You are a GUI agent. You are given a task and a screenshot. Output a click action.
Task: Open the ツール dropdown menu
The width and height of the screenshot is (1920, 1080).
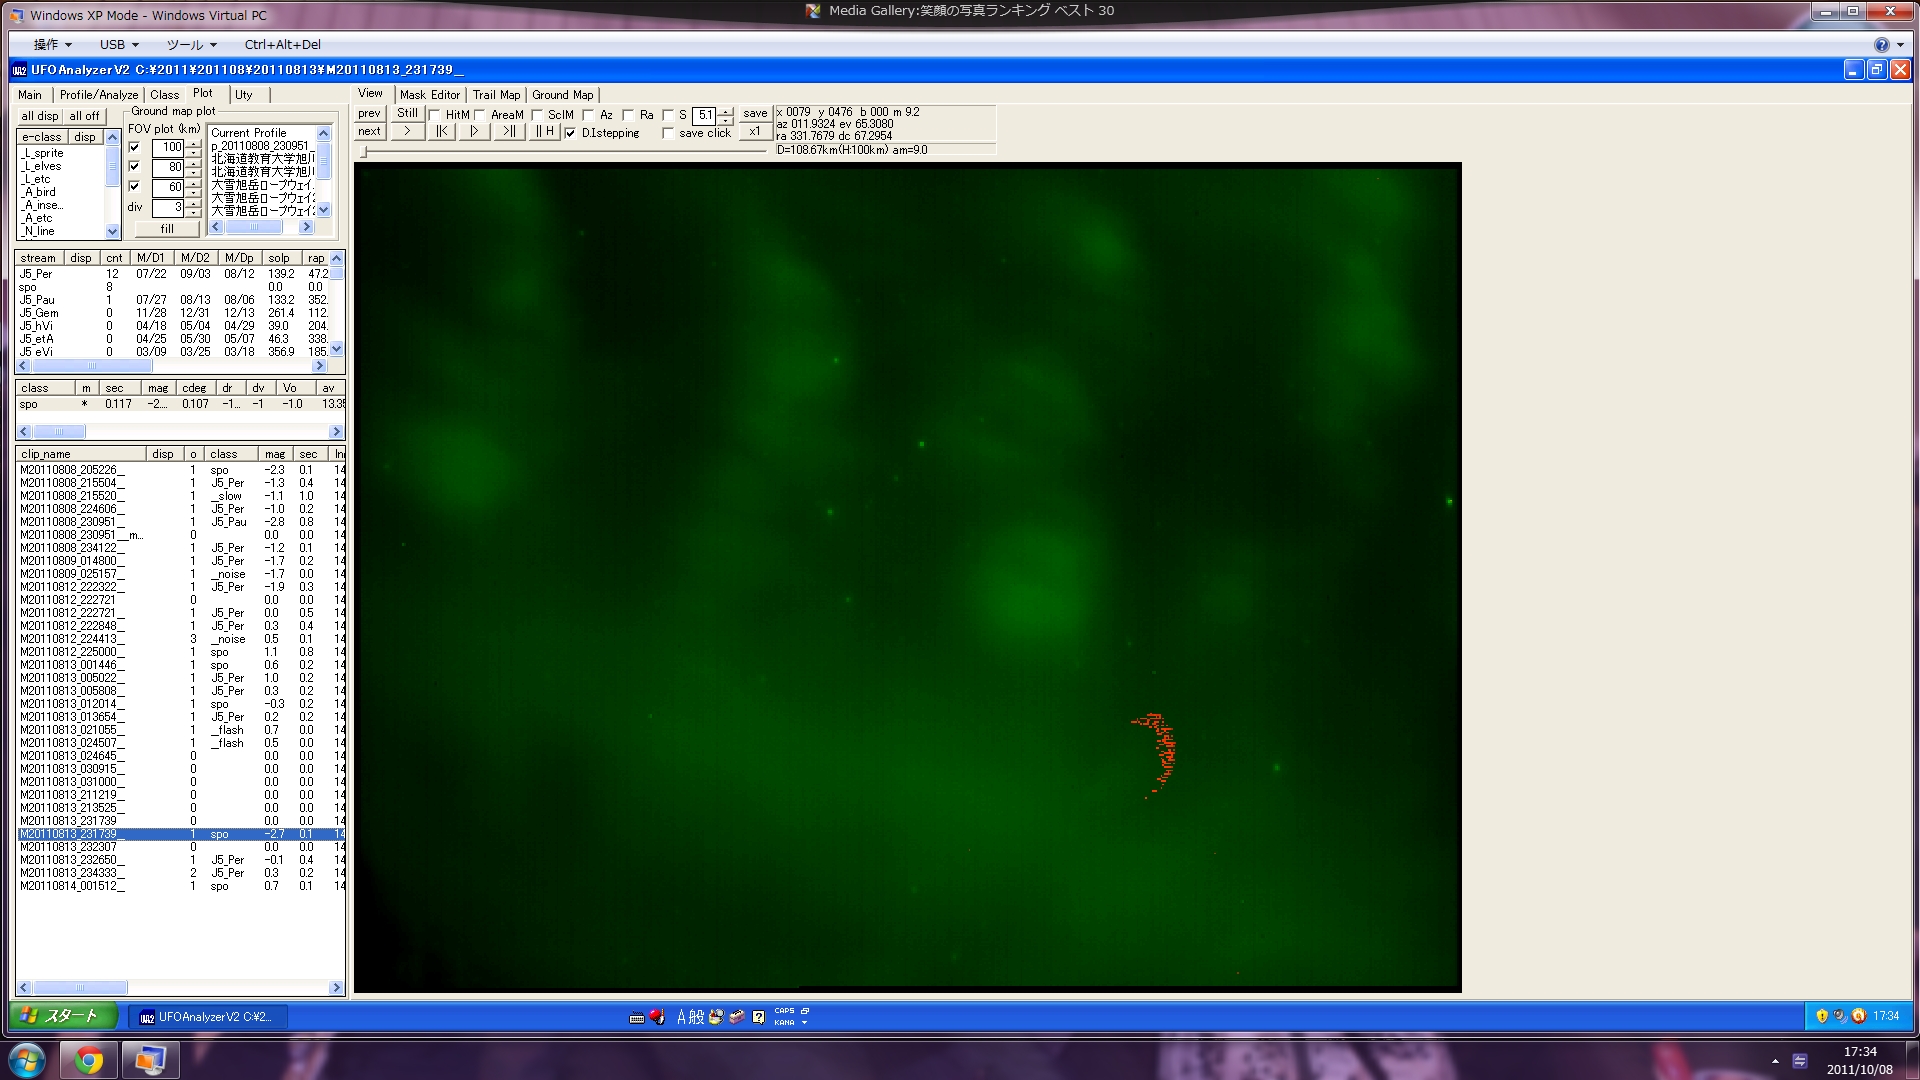(x=191, y=45)
